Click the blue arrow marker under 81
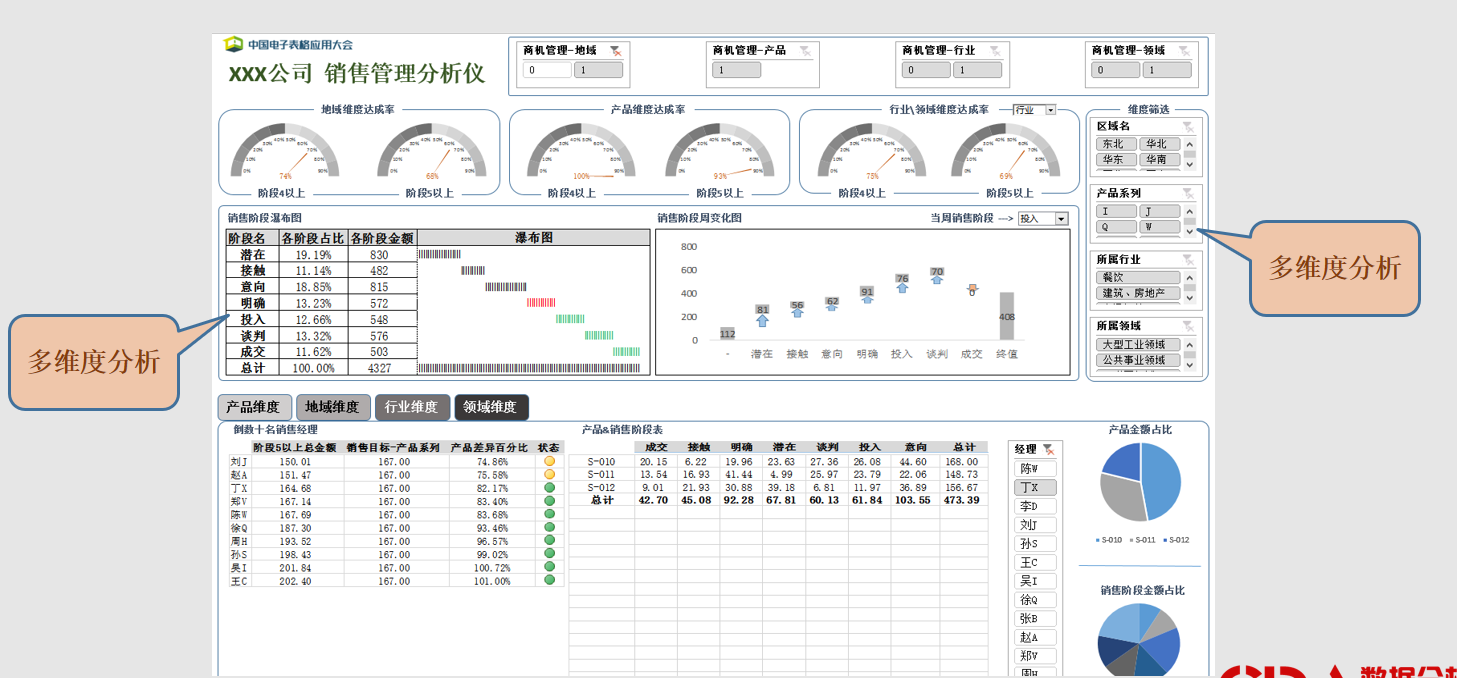The height and width of the screenshot is (678, 1457). pos(763,321)
